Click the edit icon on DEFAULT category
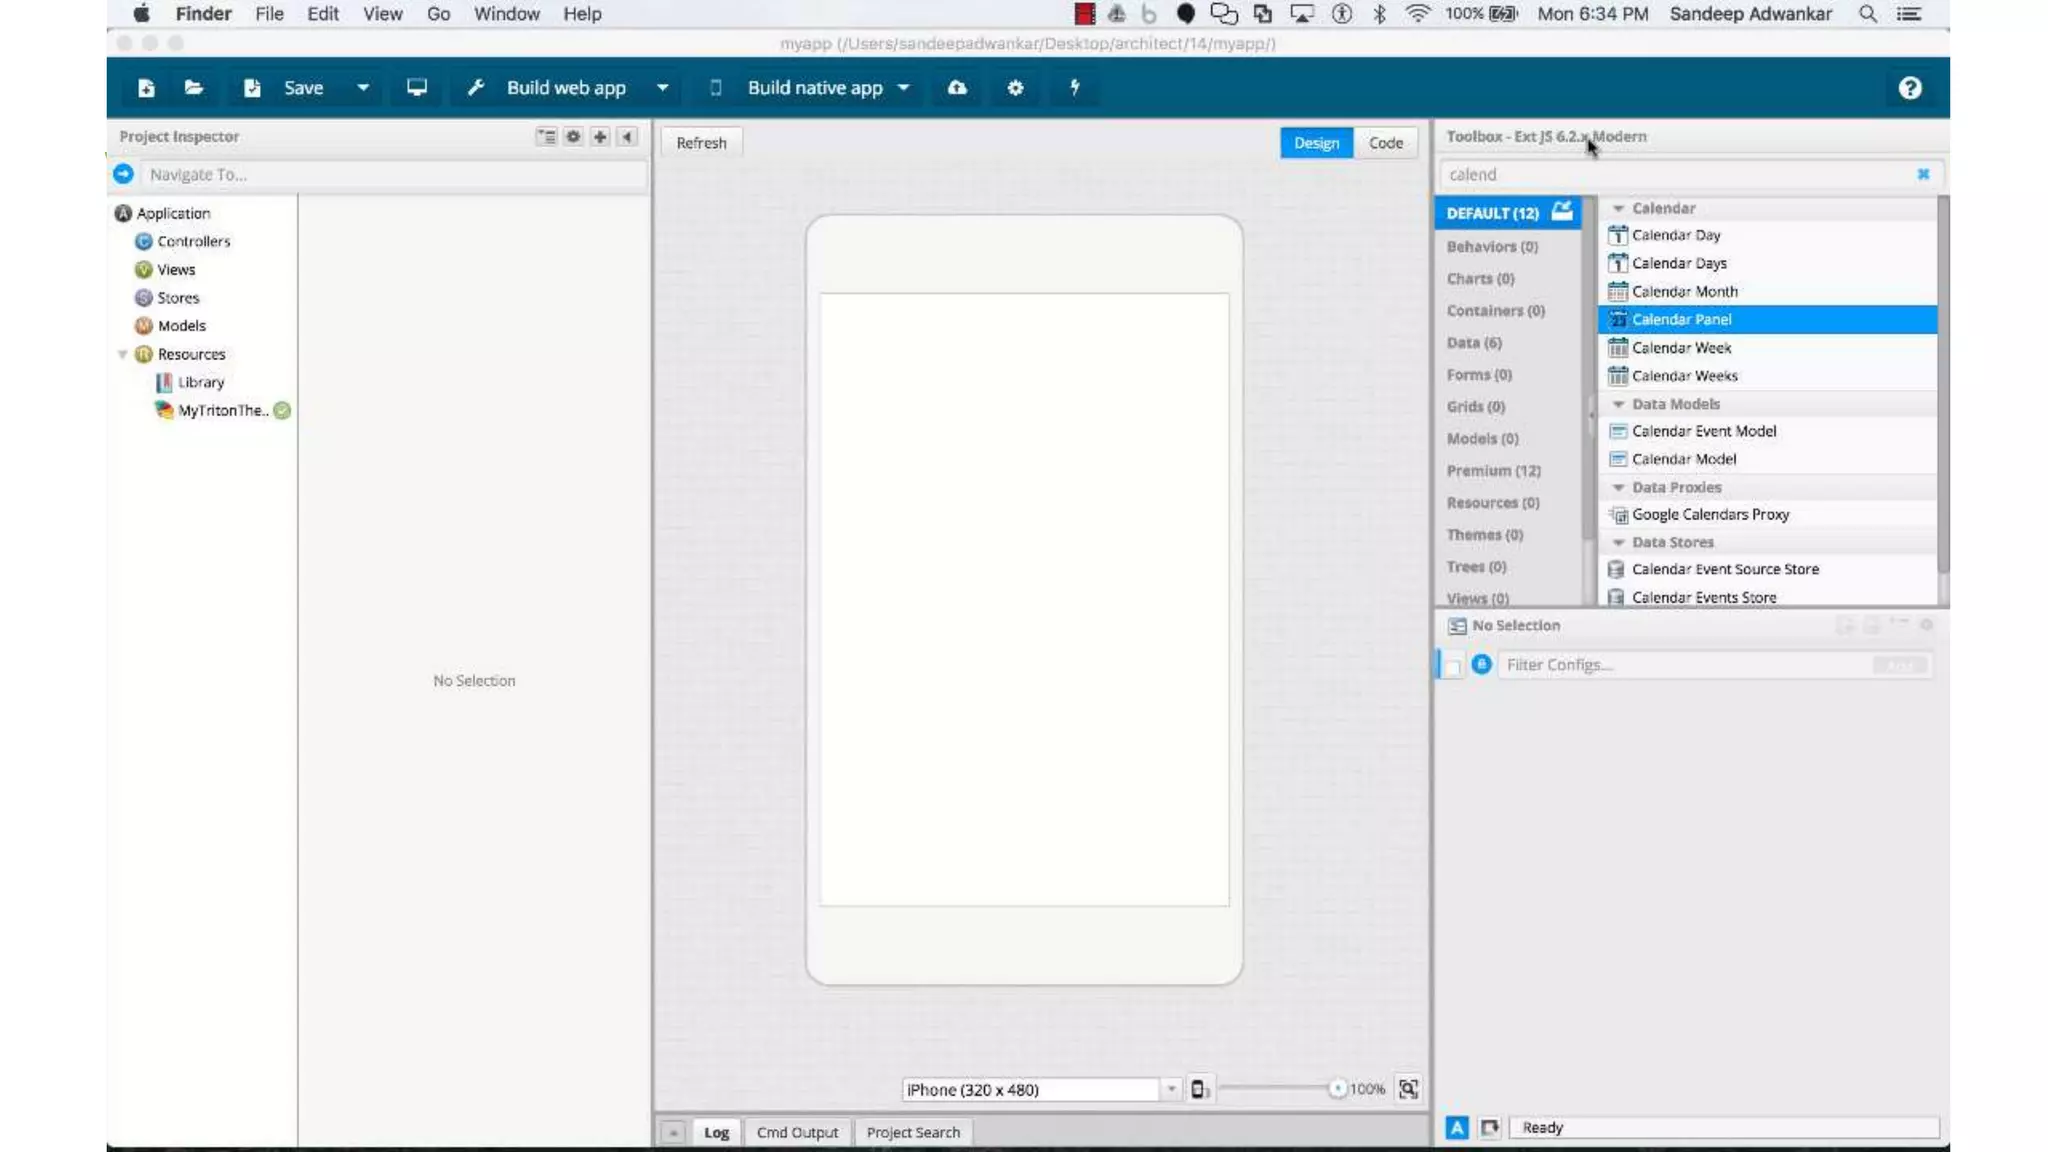Viewport: 2048px width, 1152px height. click(x=1562, y=211)
